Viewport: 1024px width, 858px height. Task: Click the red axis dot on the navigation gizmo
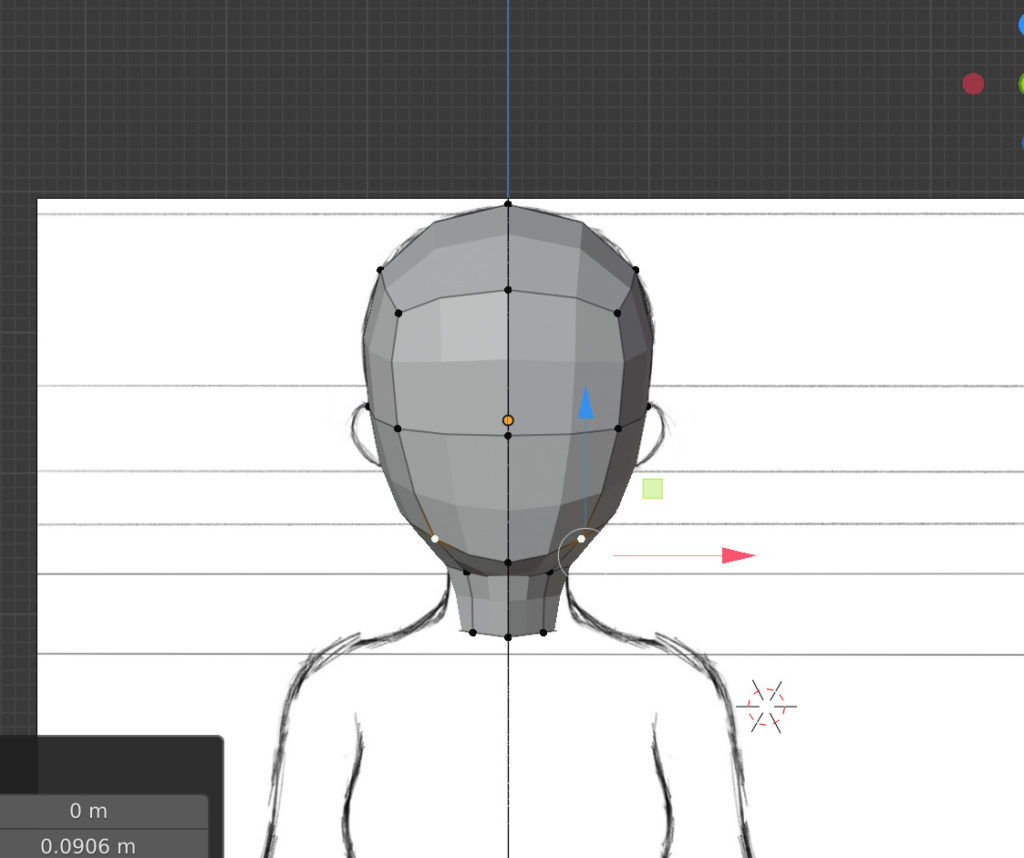tap(973, 84)
